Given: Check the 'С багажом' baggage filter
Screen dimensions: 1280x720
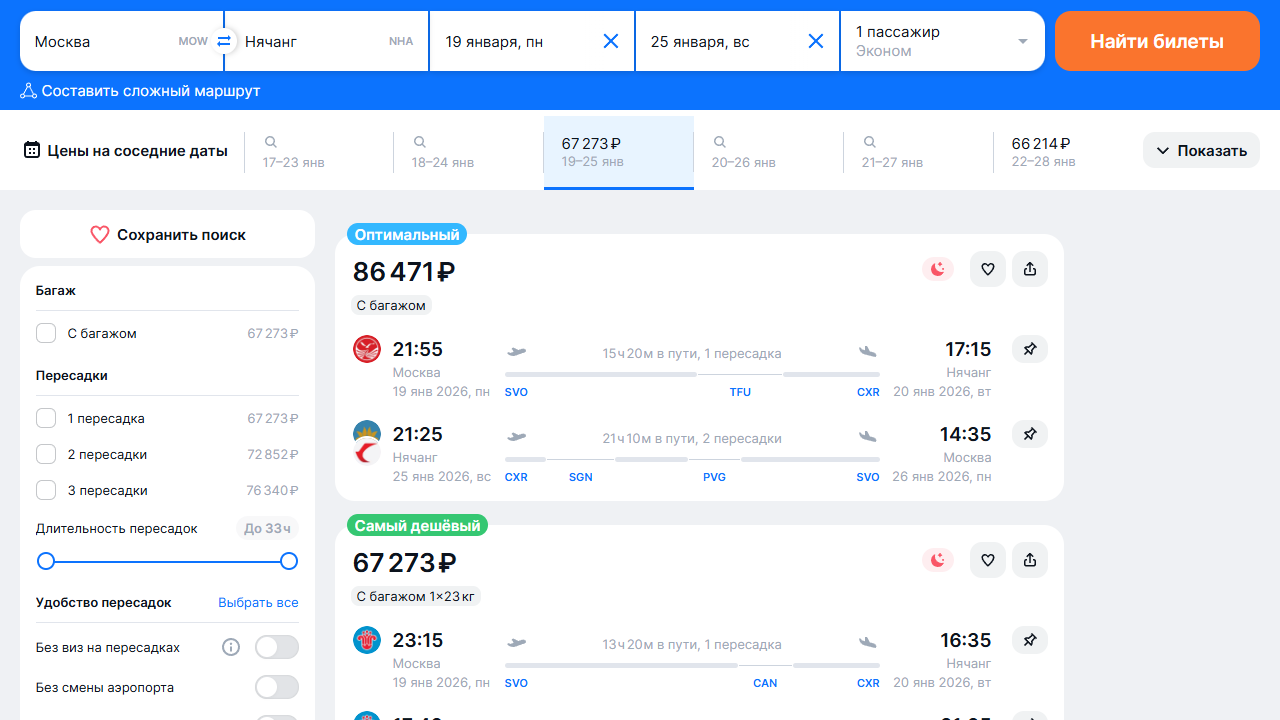Looking at the screenshot, I should [x=46, y=333].
